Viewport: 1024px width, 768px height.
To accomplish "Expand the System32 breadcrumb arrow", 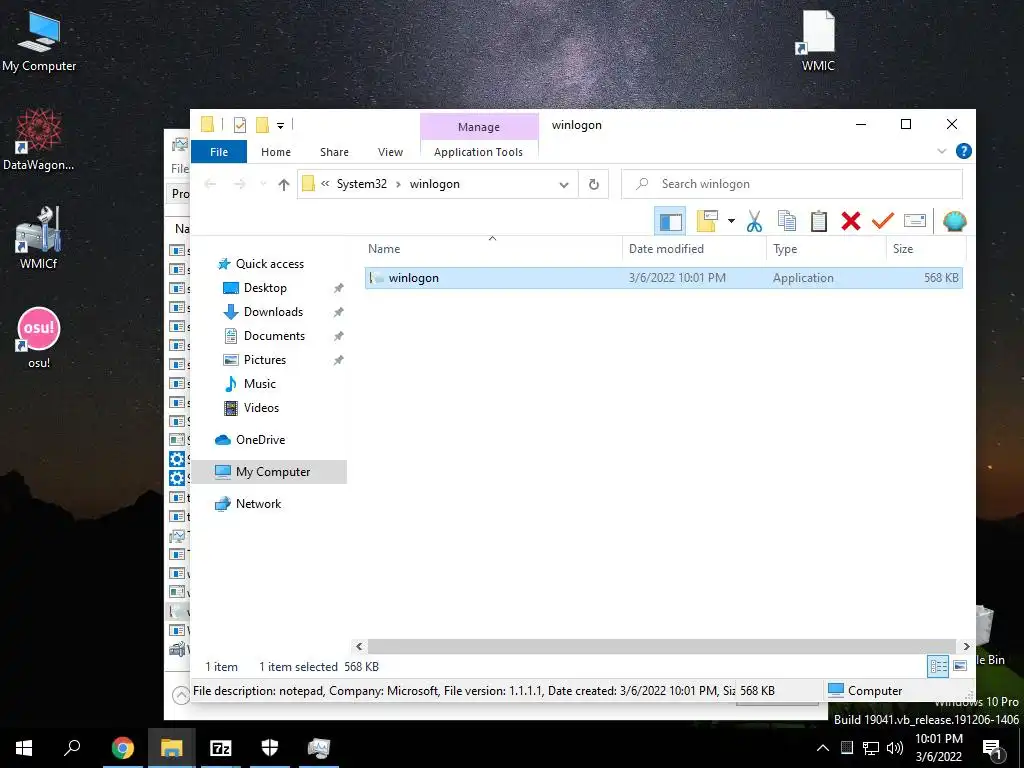I will [398, 185].
